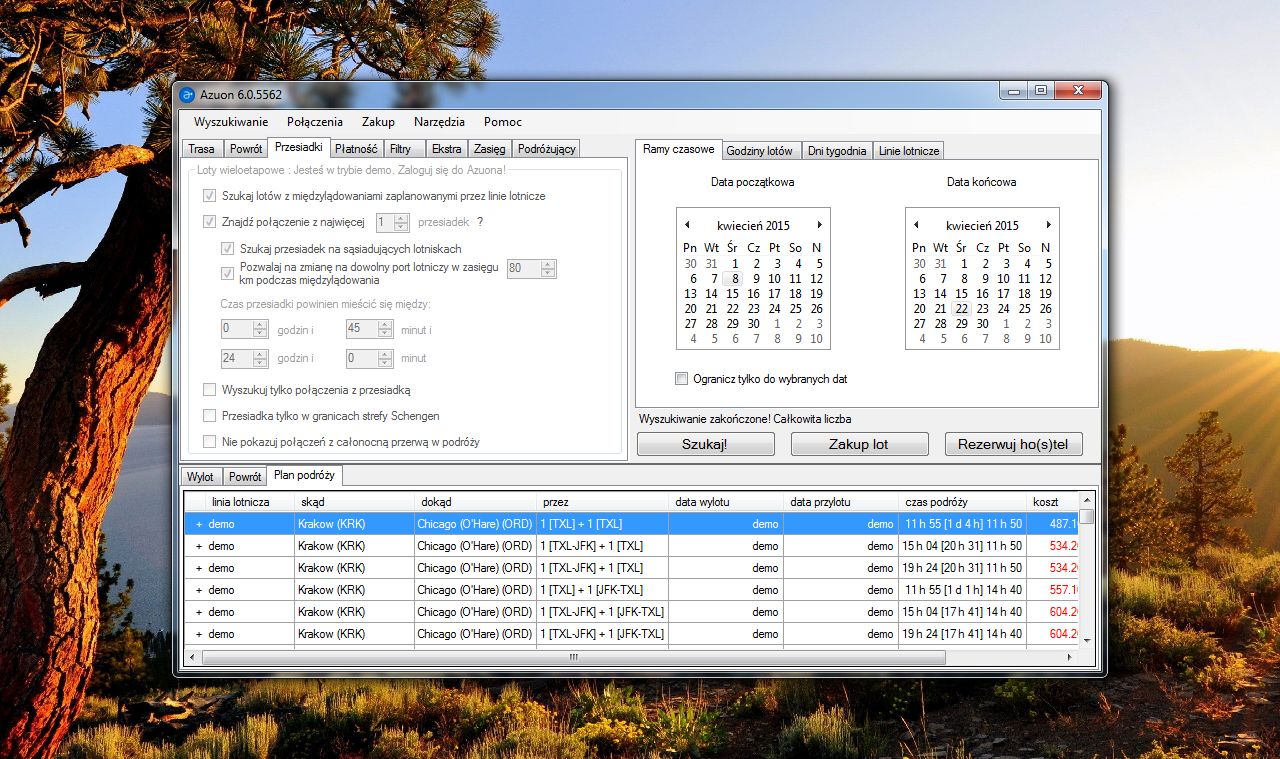Go to next month in end date calendar
Image resolution: width=1280 pixels, height=759 pixels.
1049,225
